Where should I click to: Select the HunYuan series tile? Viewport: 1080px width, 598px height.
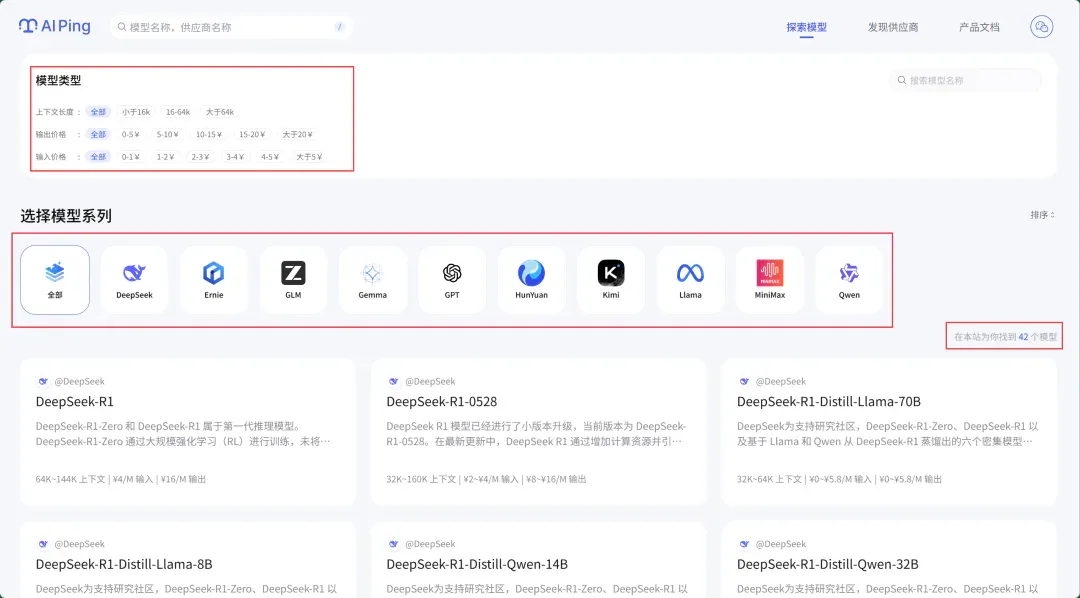pyautogui.click(x=532, y=280)
